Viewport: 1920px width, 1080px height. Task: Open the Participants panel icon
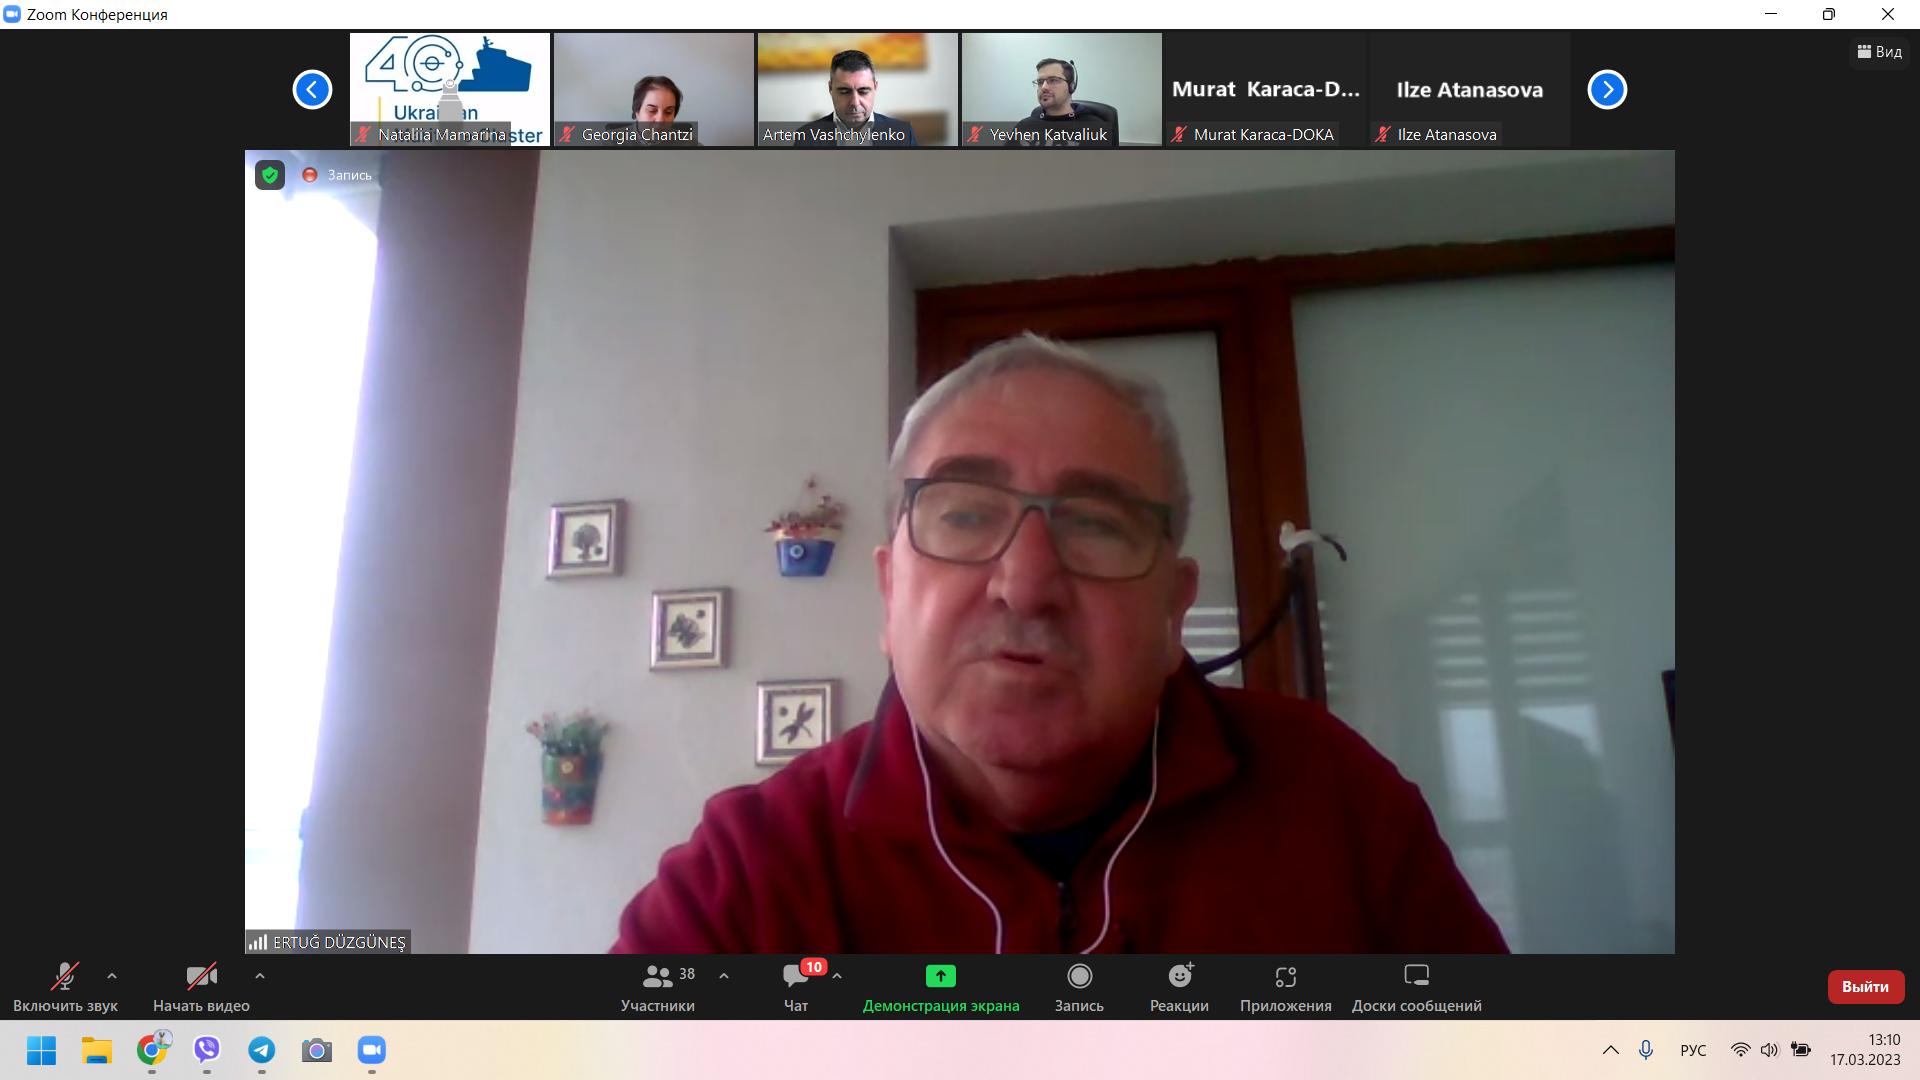pyautogui.click(x=658, y=977)
